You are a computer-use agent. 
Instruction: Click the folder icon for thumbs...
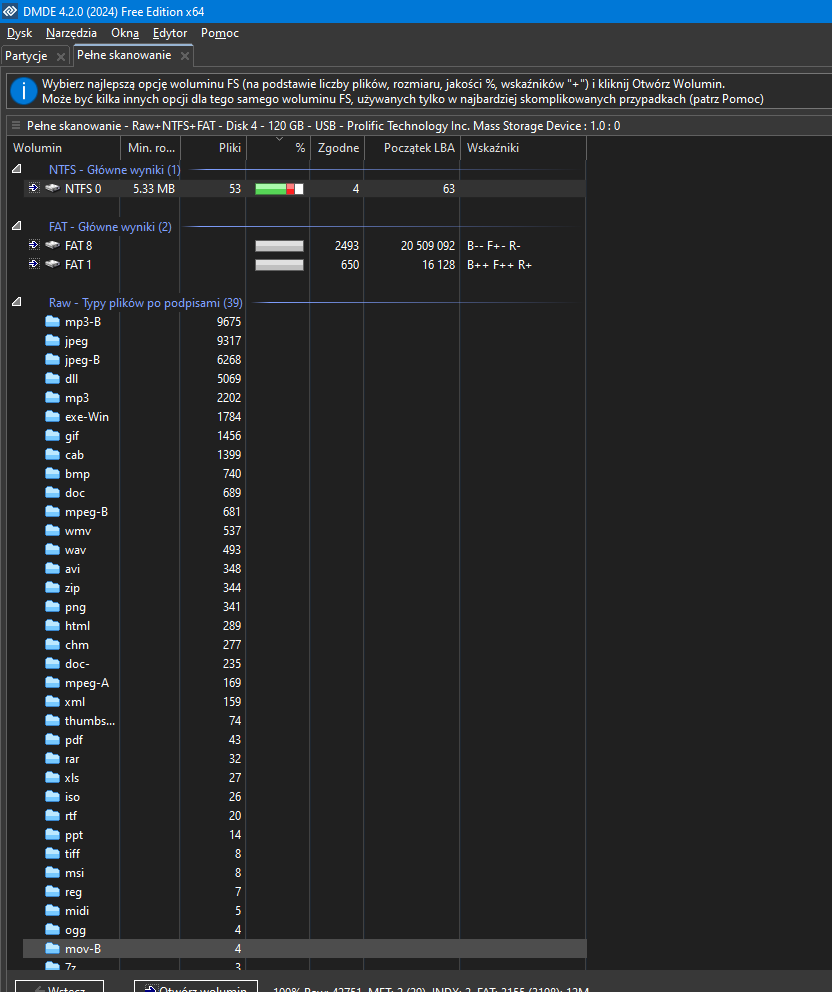click(53, 720)
